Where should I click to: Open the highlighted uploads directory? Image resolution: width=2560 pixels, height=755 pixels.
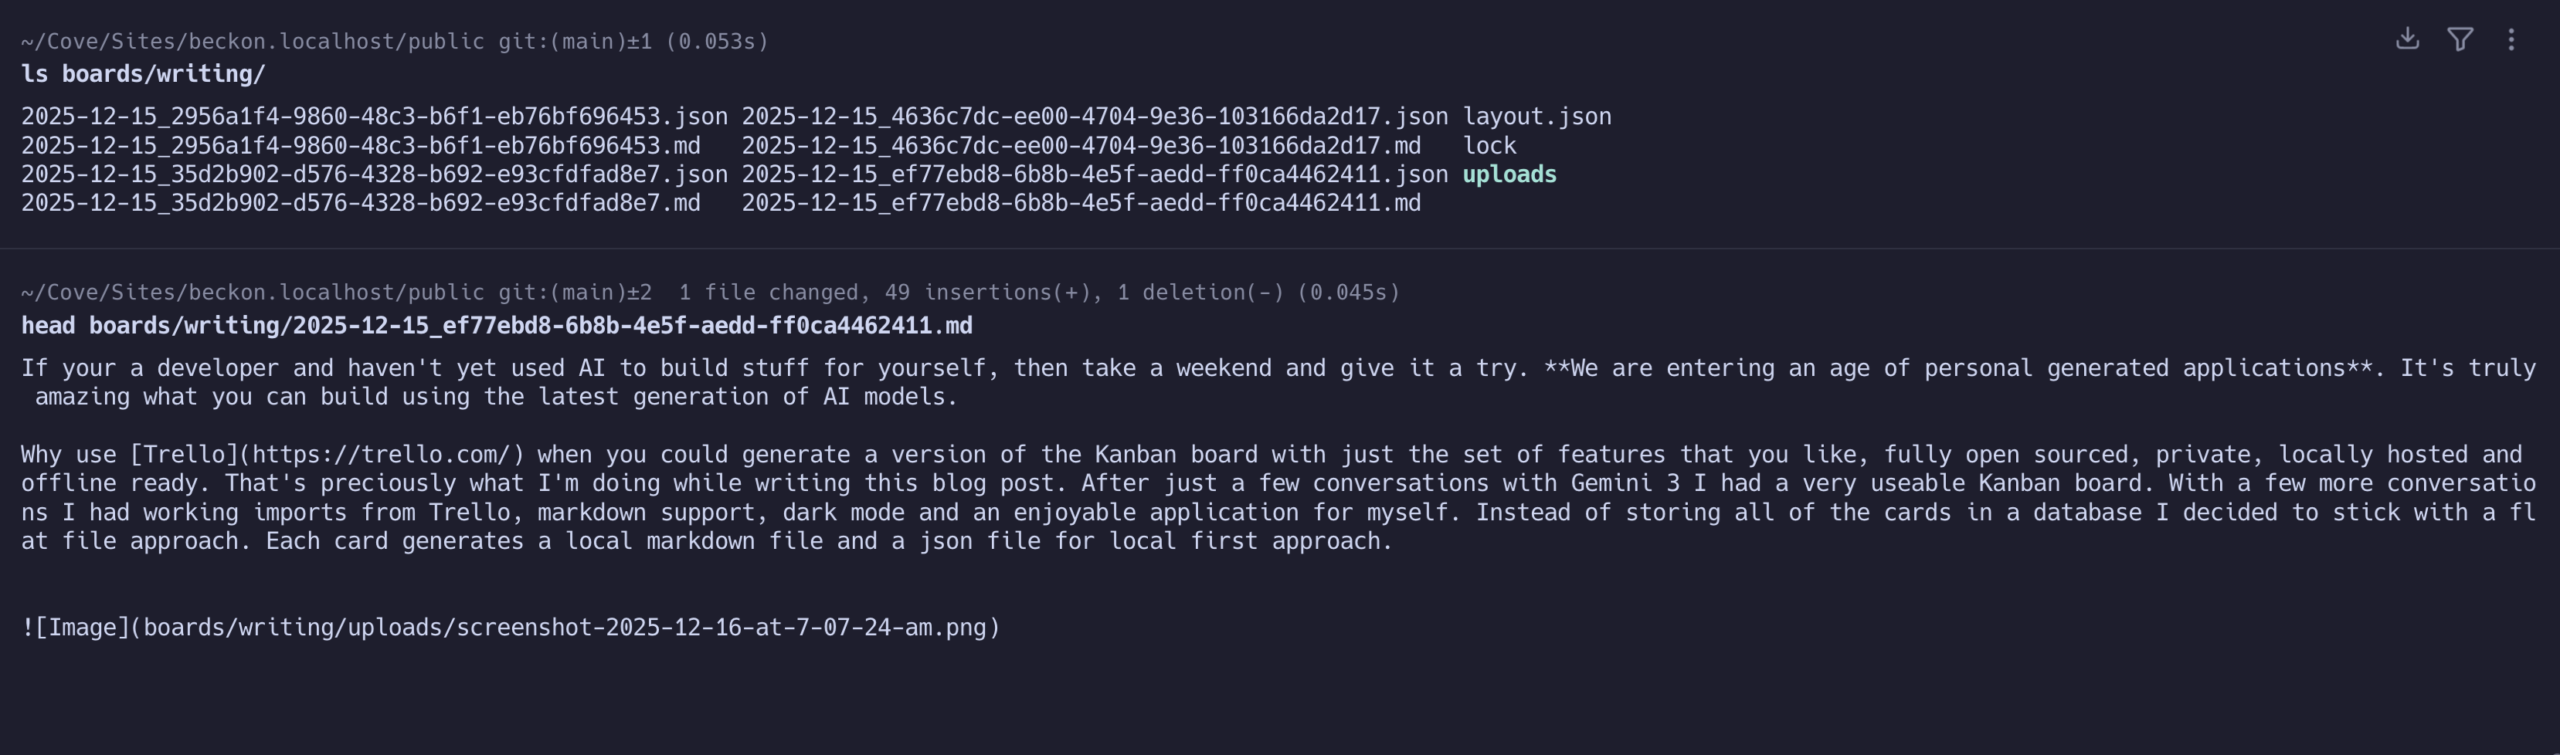click(x=1509, y=175)
